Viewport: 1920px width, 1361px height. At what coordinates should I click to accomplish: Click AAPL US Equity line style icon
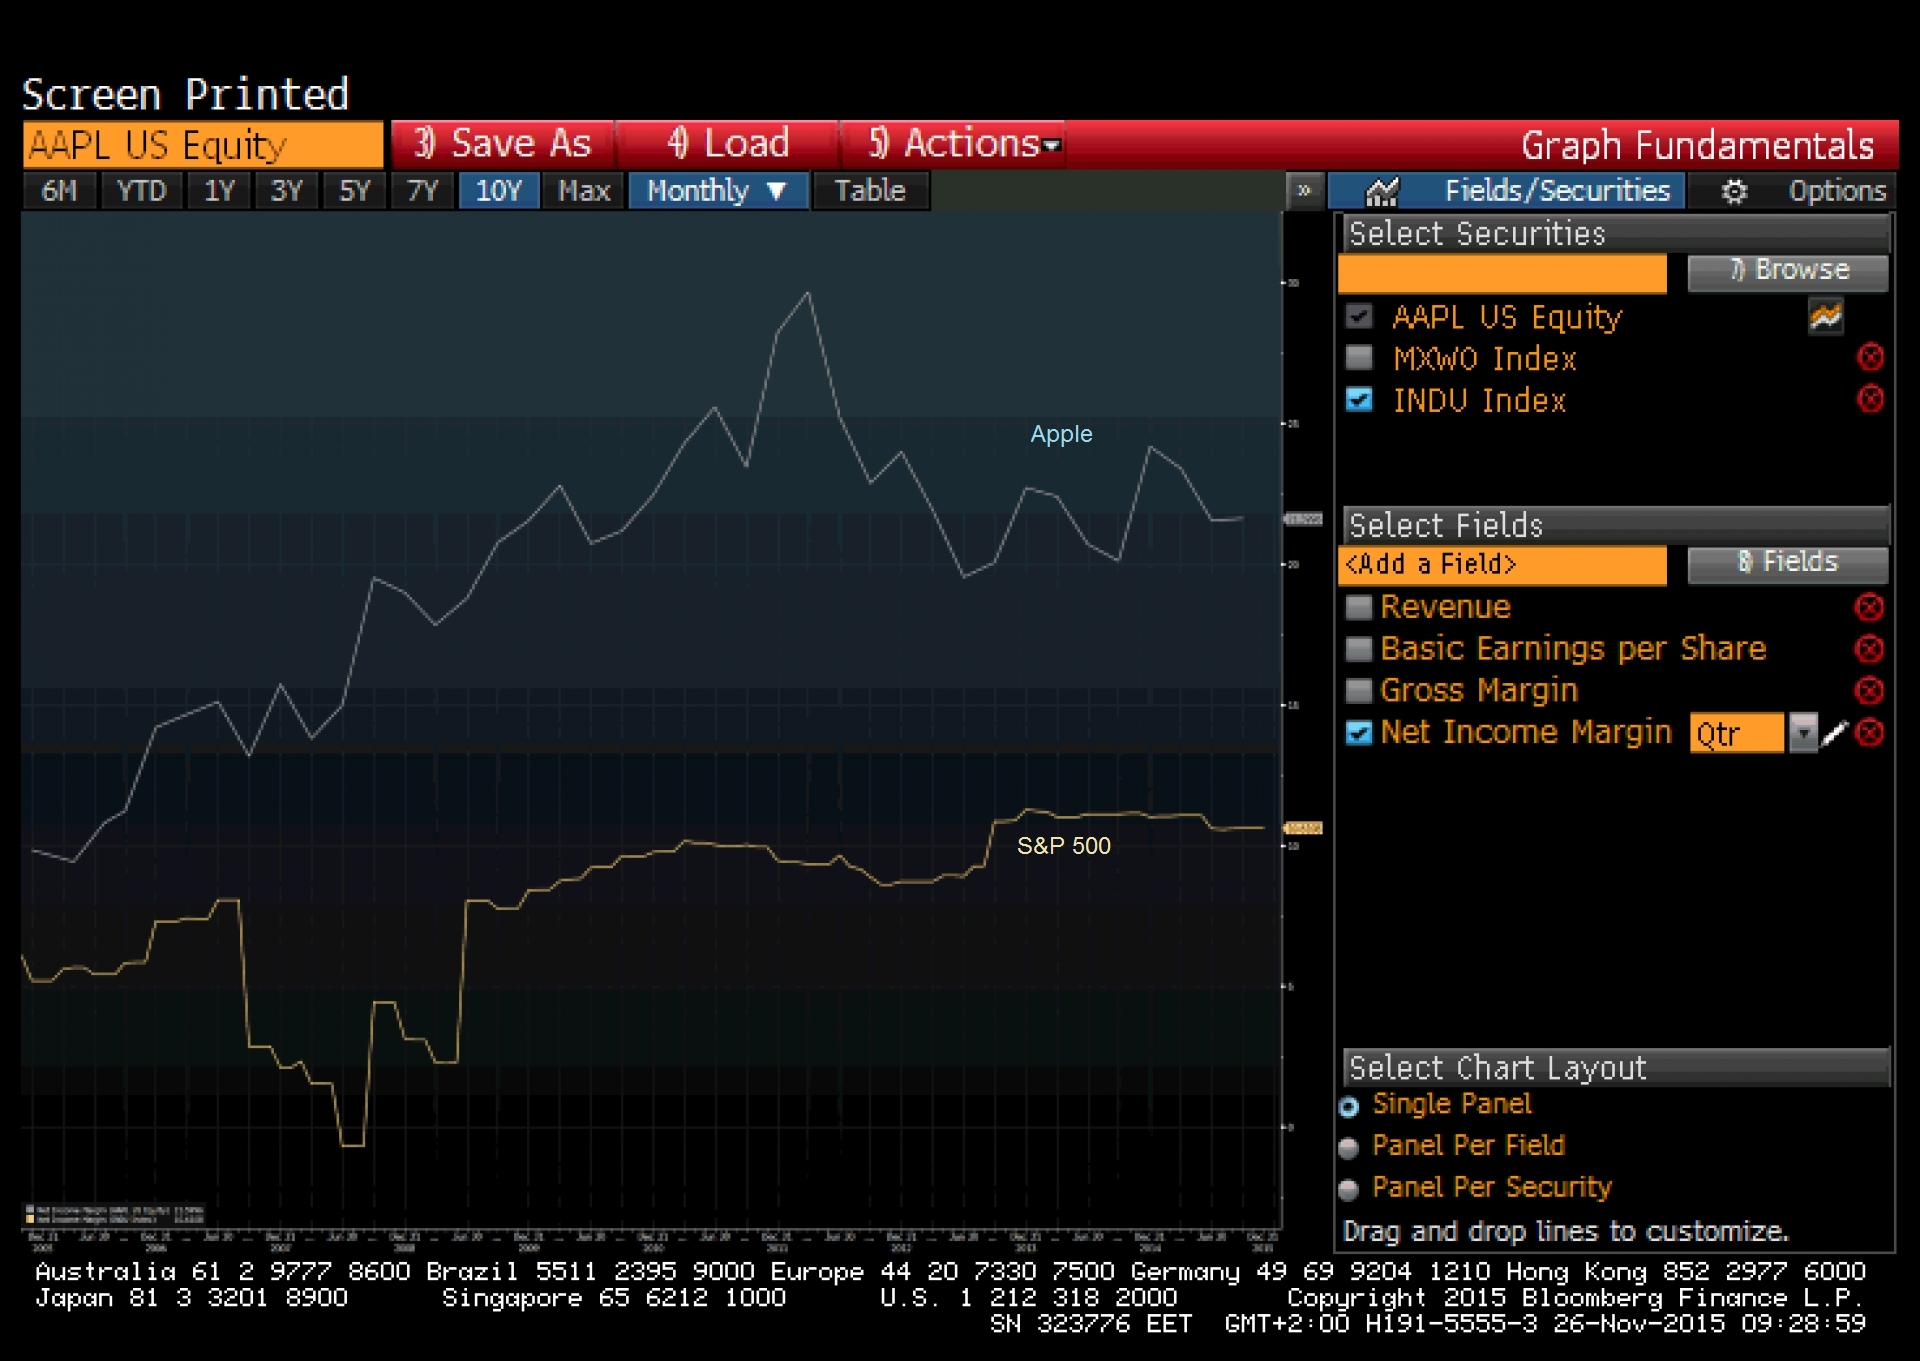pos(1825,317)
